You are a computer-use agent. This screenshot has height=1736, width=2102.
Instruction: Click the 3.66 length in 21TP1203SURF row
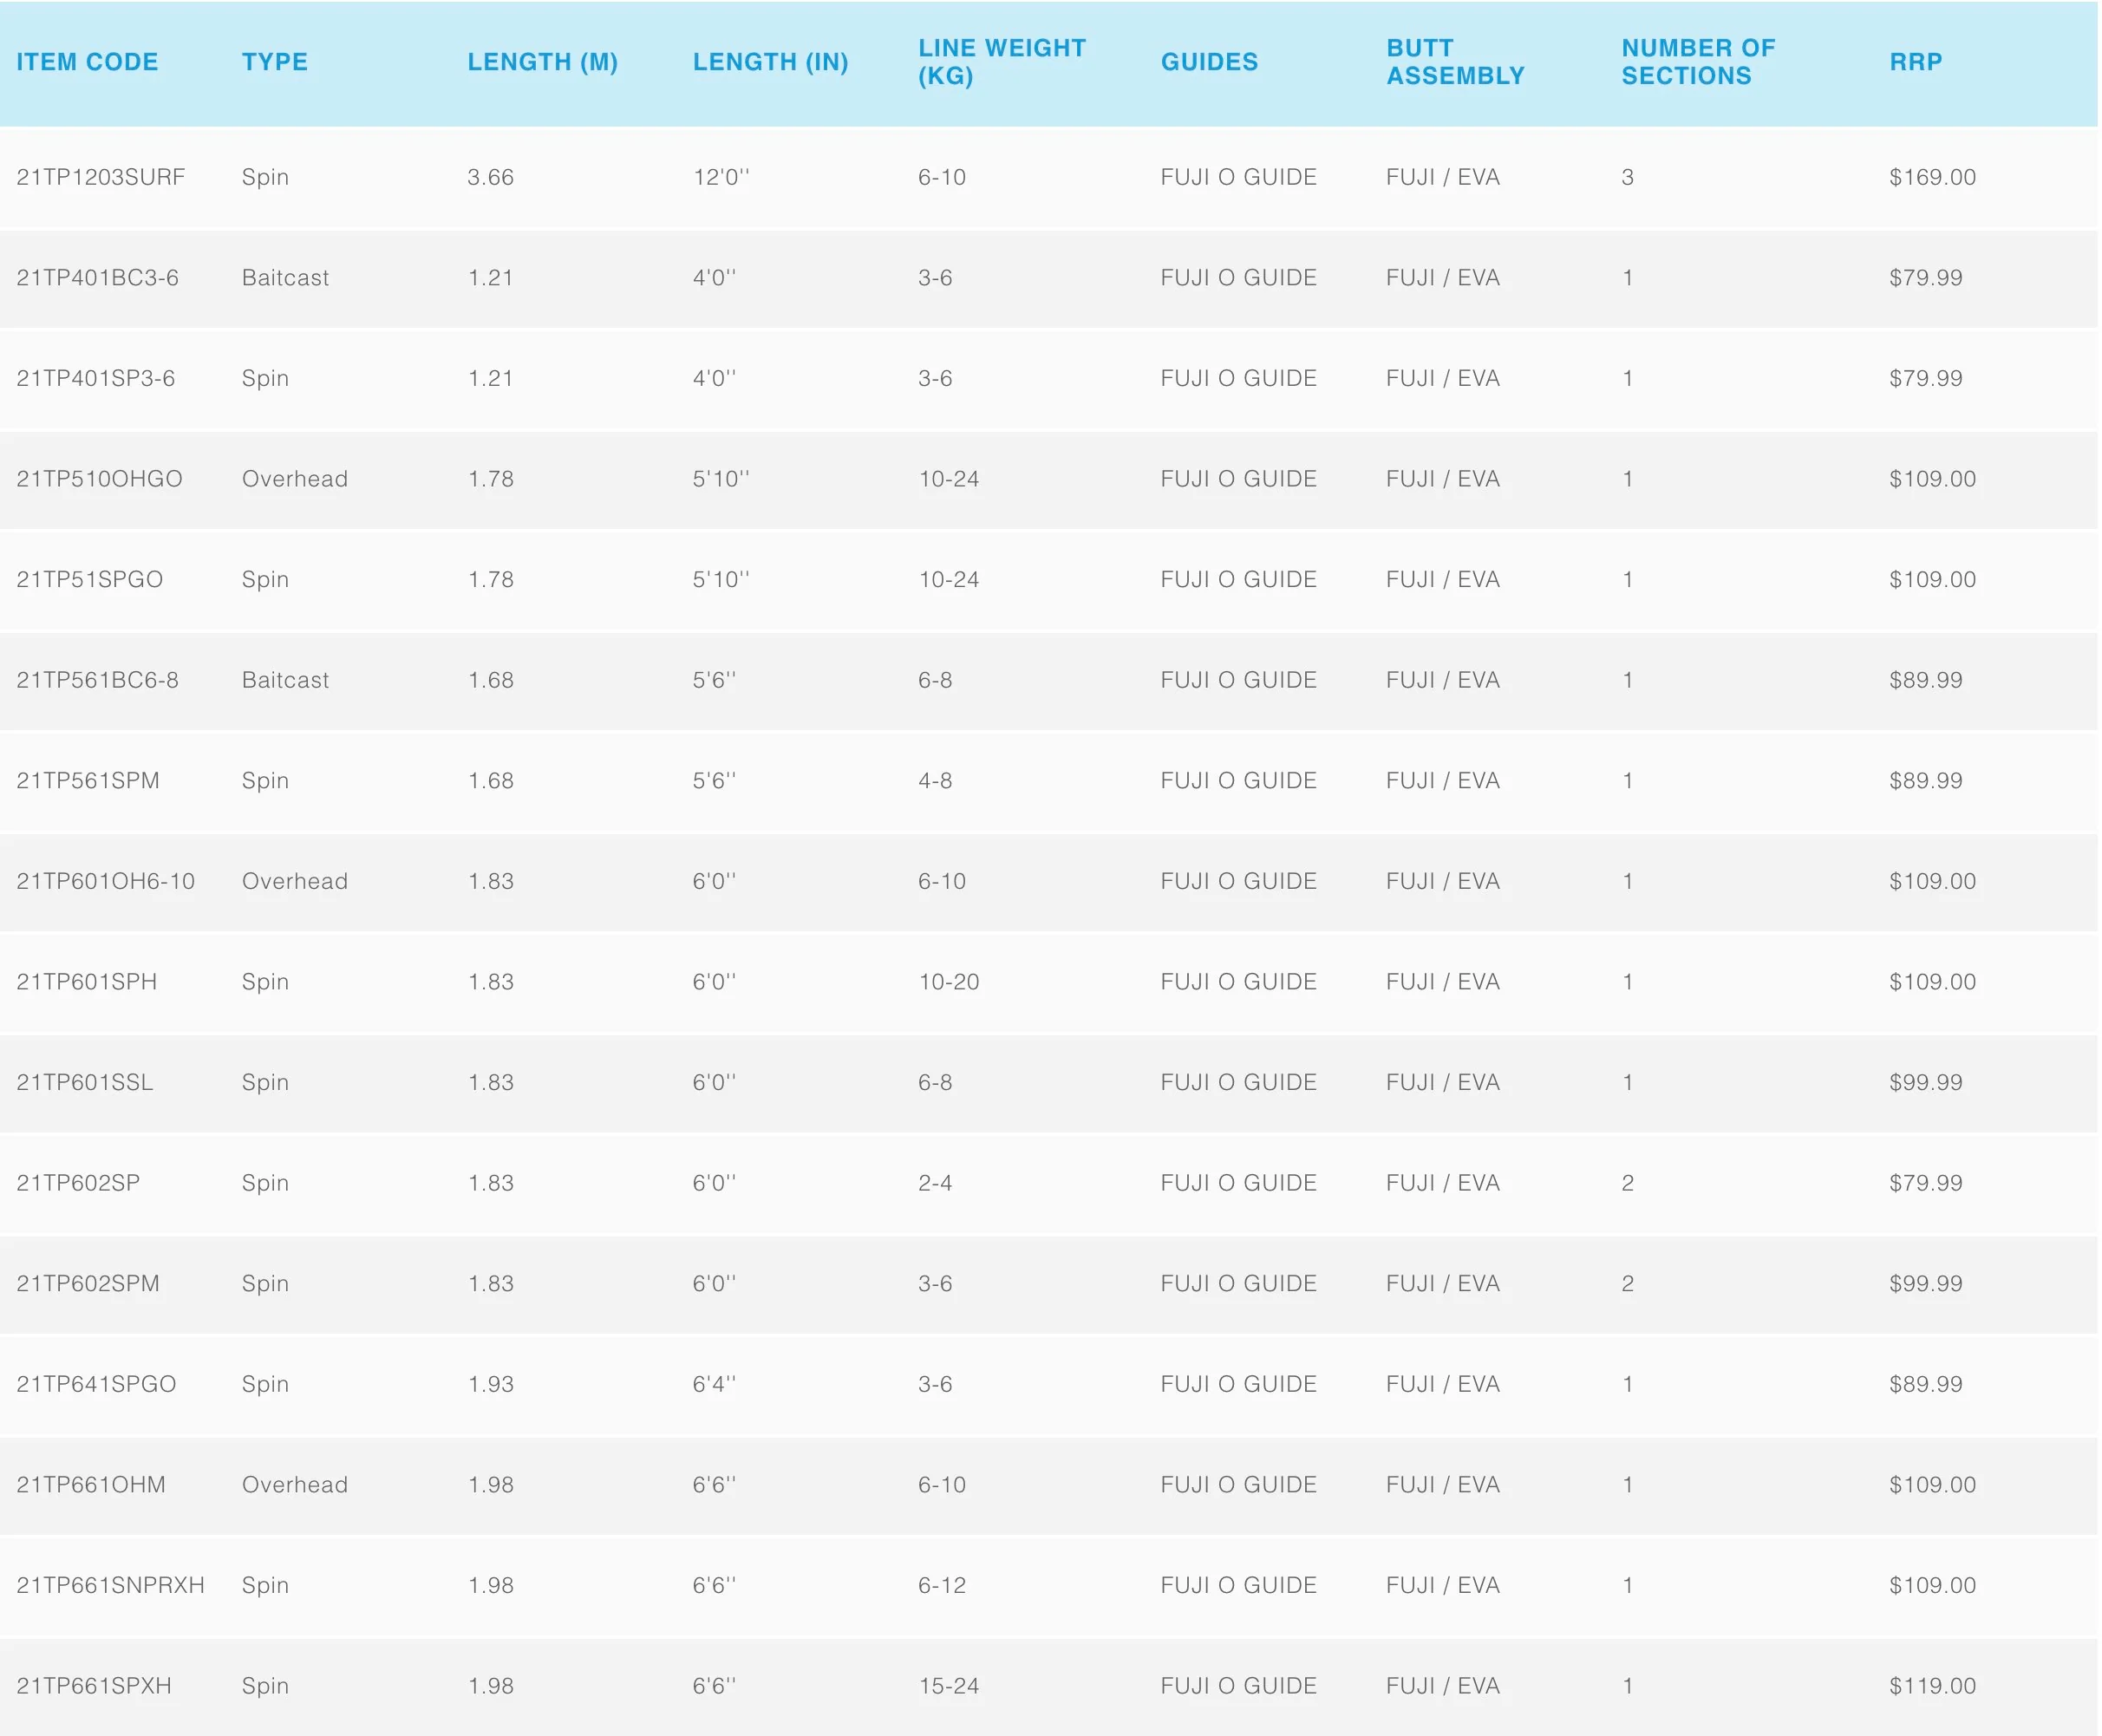[x=491, y=177]
